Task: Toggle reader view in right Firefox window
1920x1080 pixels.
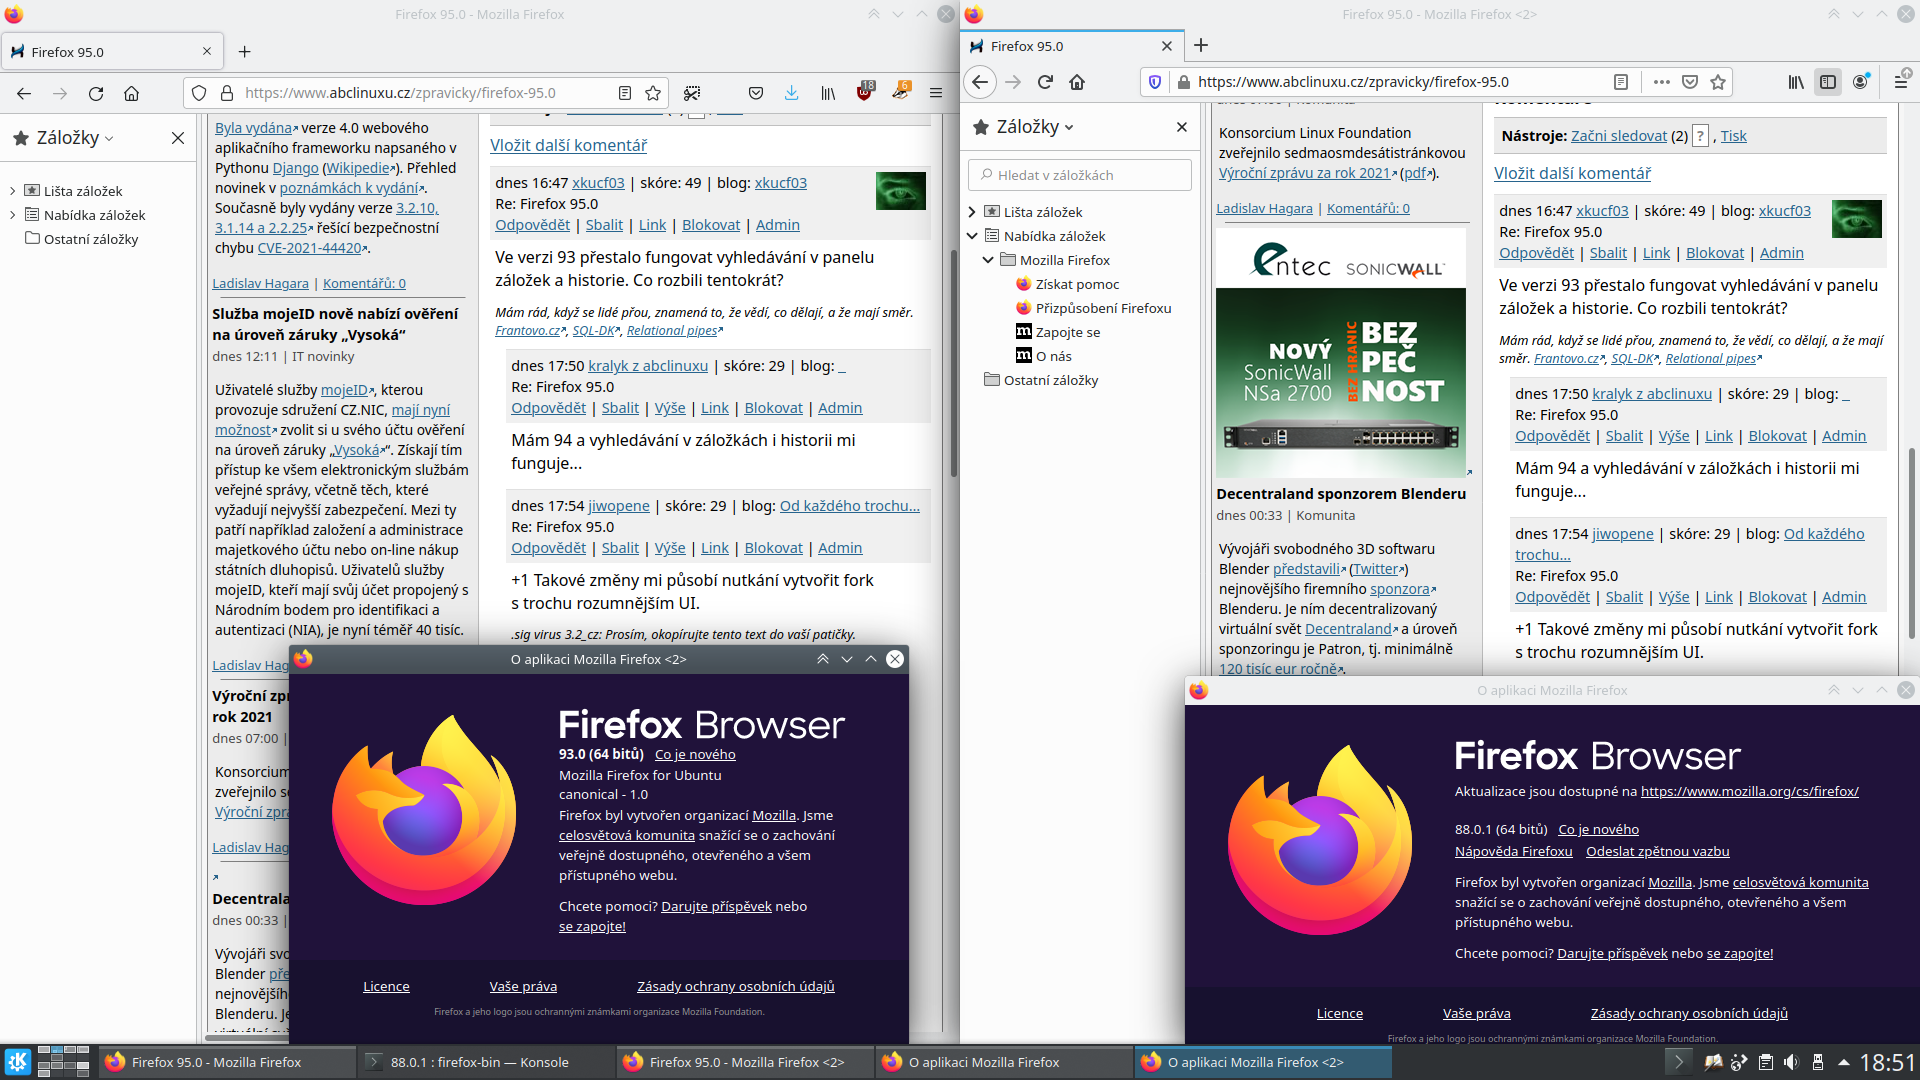Action: coord(1621,82)
